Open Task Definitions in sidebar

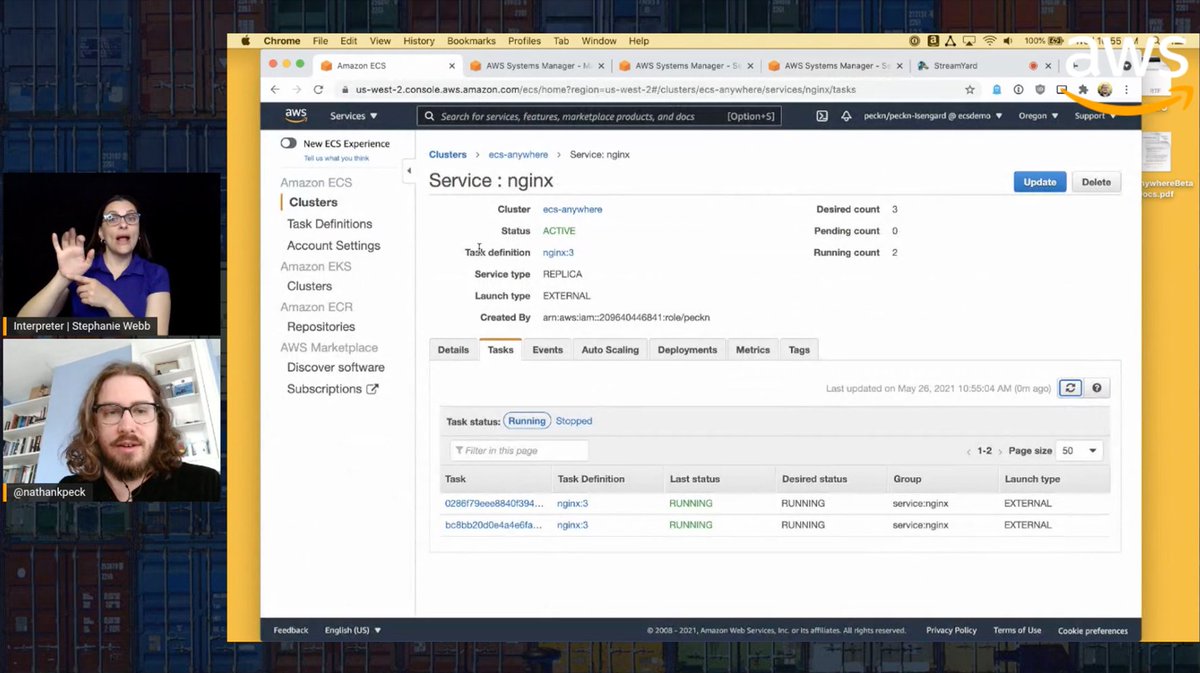[x=329, y=224]
